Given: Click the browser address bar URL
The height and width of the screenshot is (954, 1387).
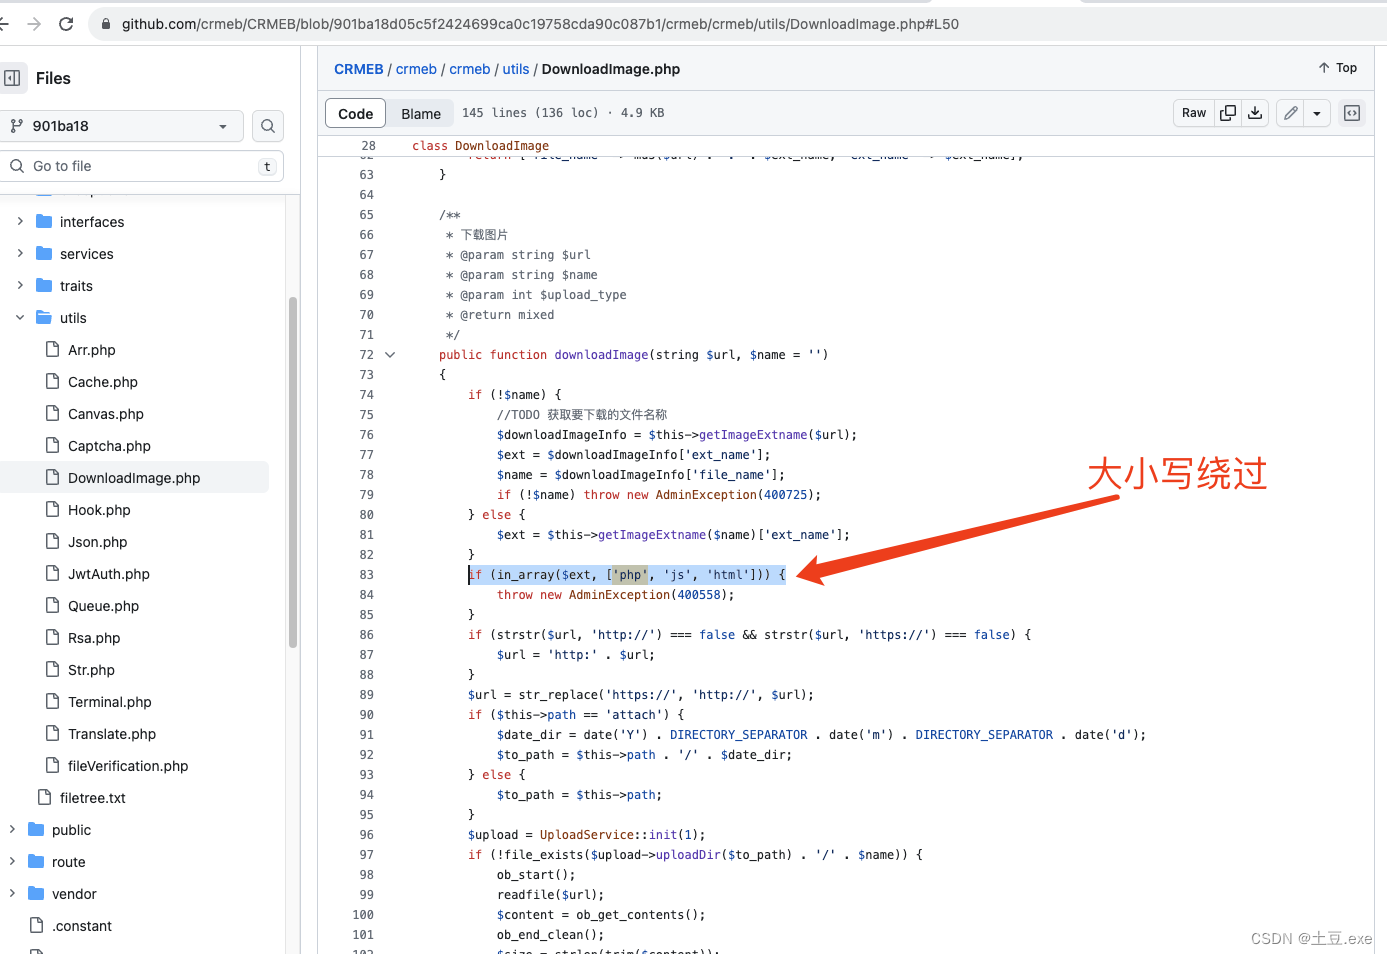Looking at the screenshot, I should [540, 24].
